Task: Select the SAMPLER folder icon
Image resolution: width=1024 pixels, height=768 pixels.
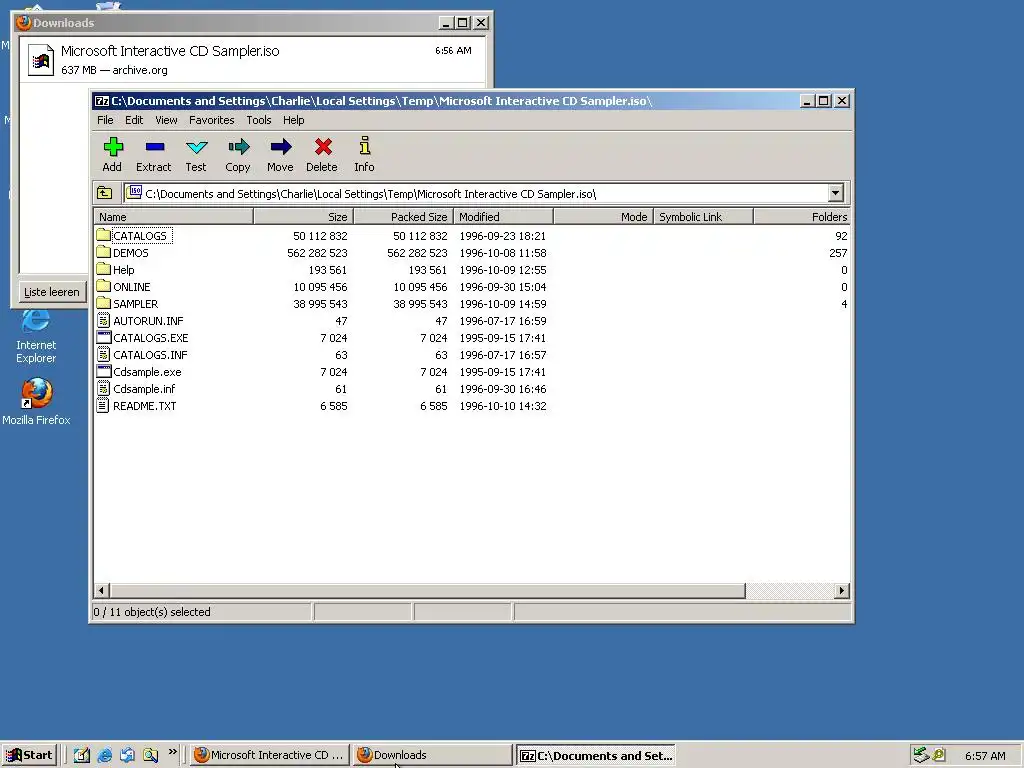Action: pyautogui.click(x=103, y=303)
